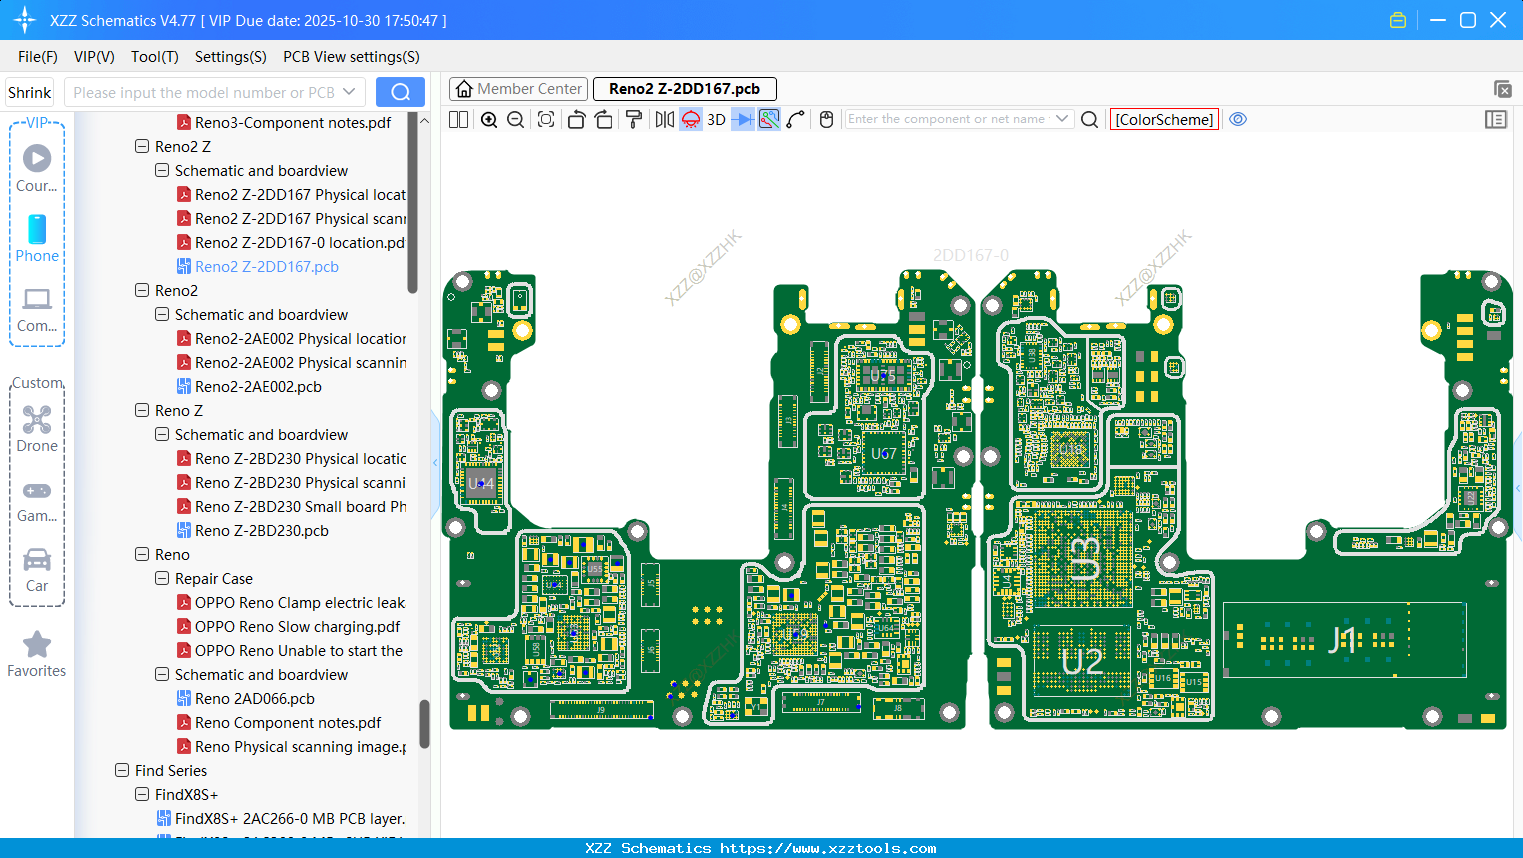The height and width of the screenshot is (858, 1523).
Task: Search the entered component or net name
Action: 1090,119
